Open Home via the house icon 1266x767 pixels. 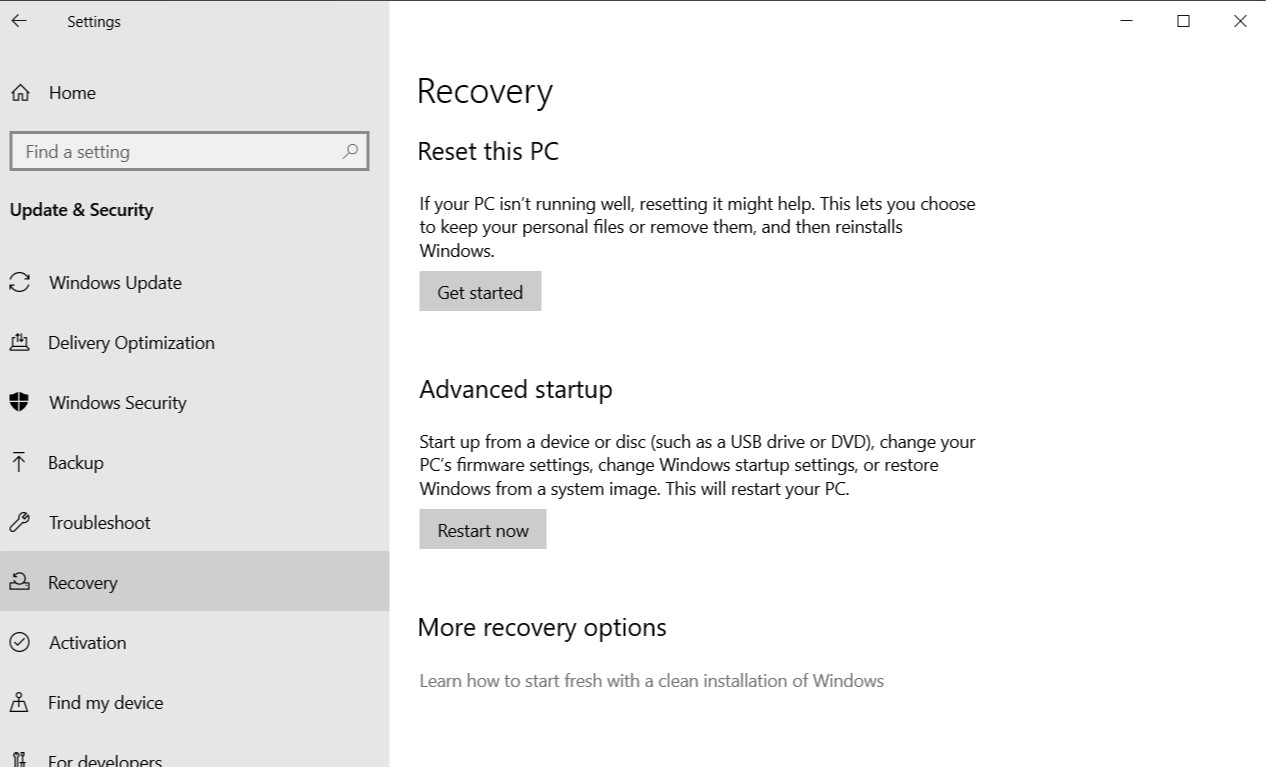20,93
